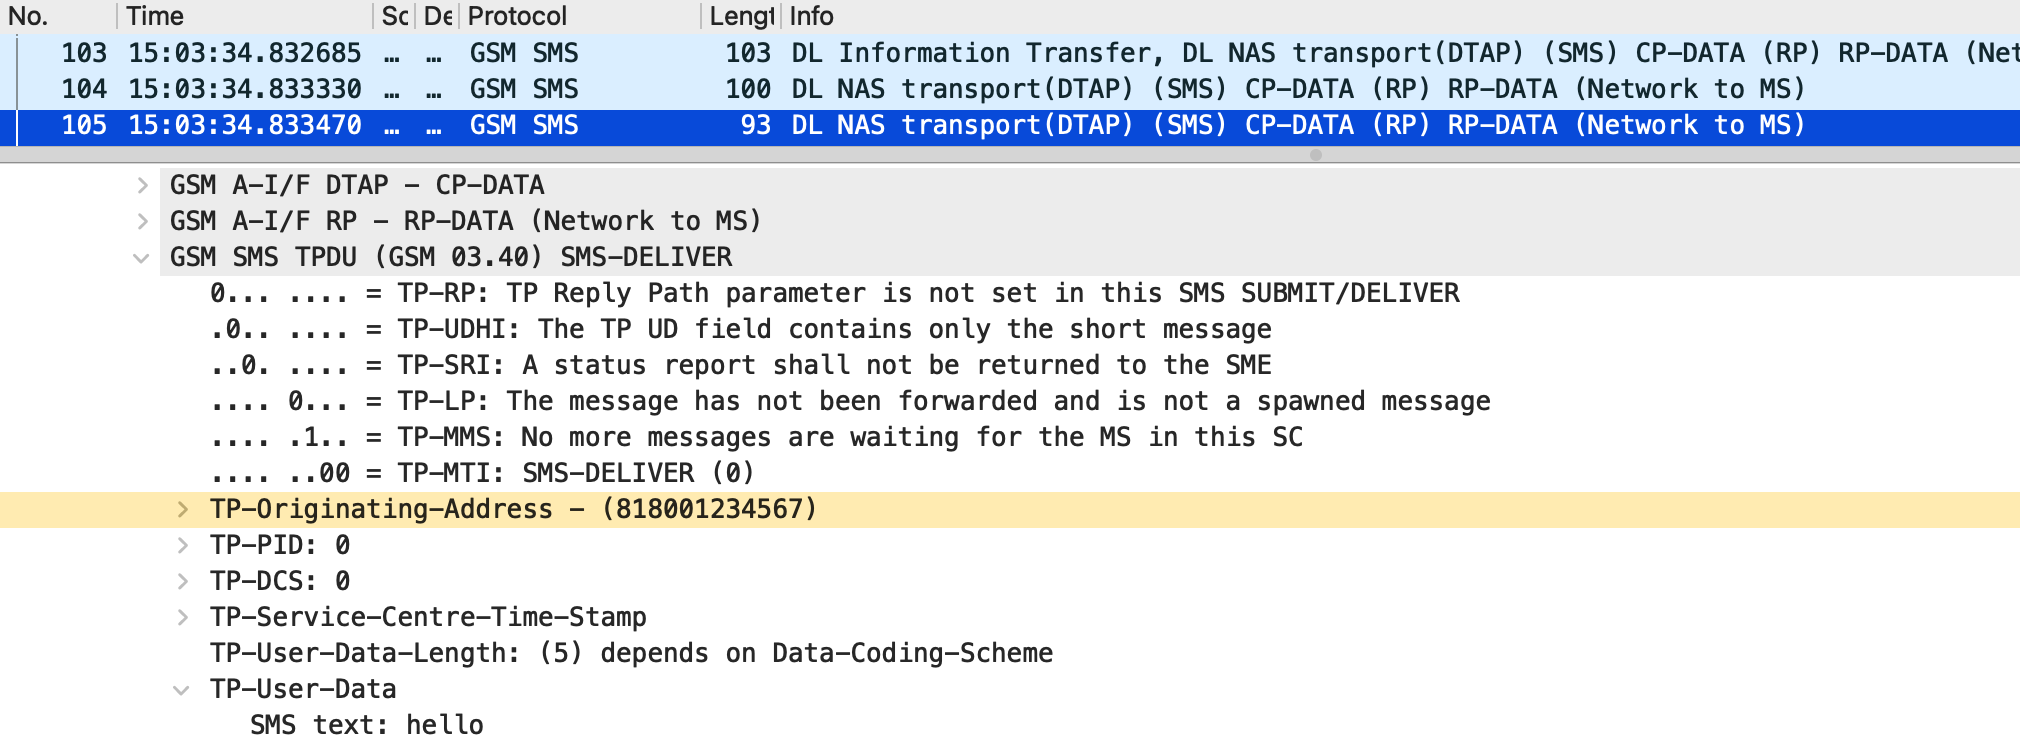Click the Info column header
The image size is (2020, 744).
tap(811, 16)
